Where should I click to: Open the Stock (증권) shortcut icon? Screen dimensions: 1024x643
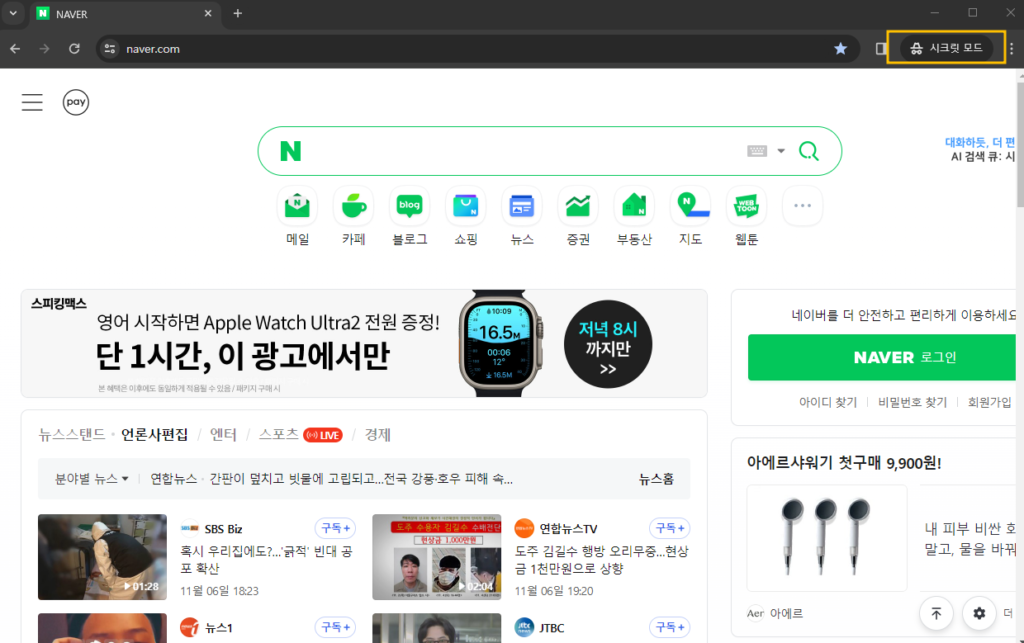point(578,206)
